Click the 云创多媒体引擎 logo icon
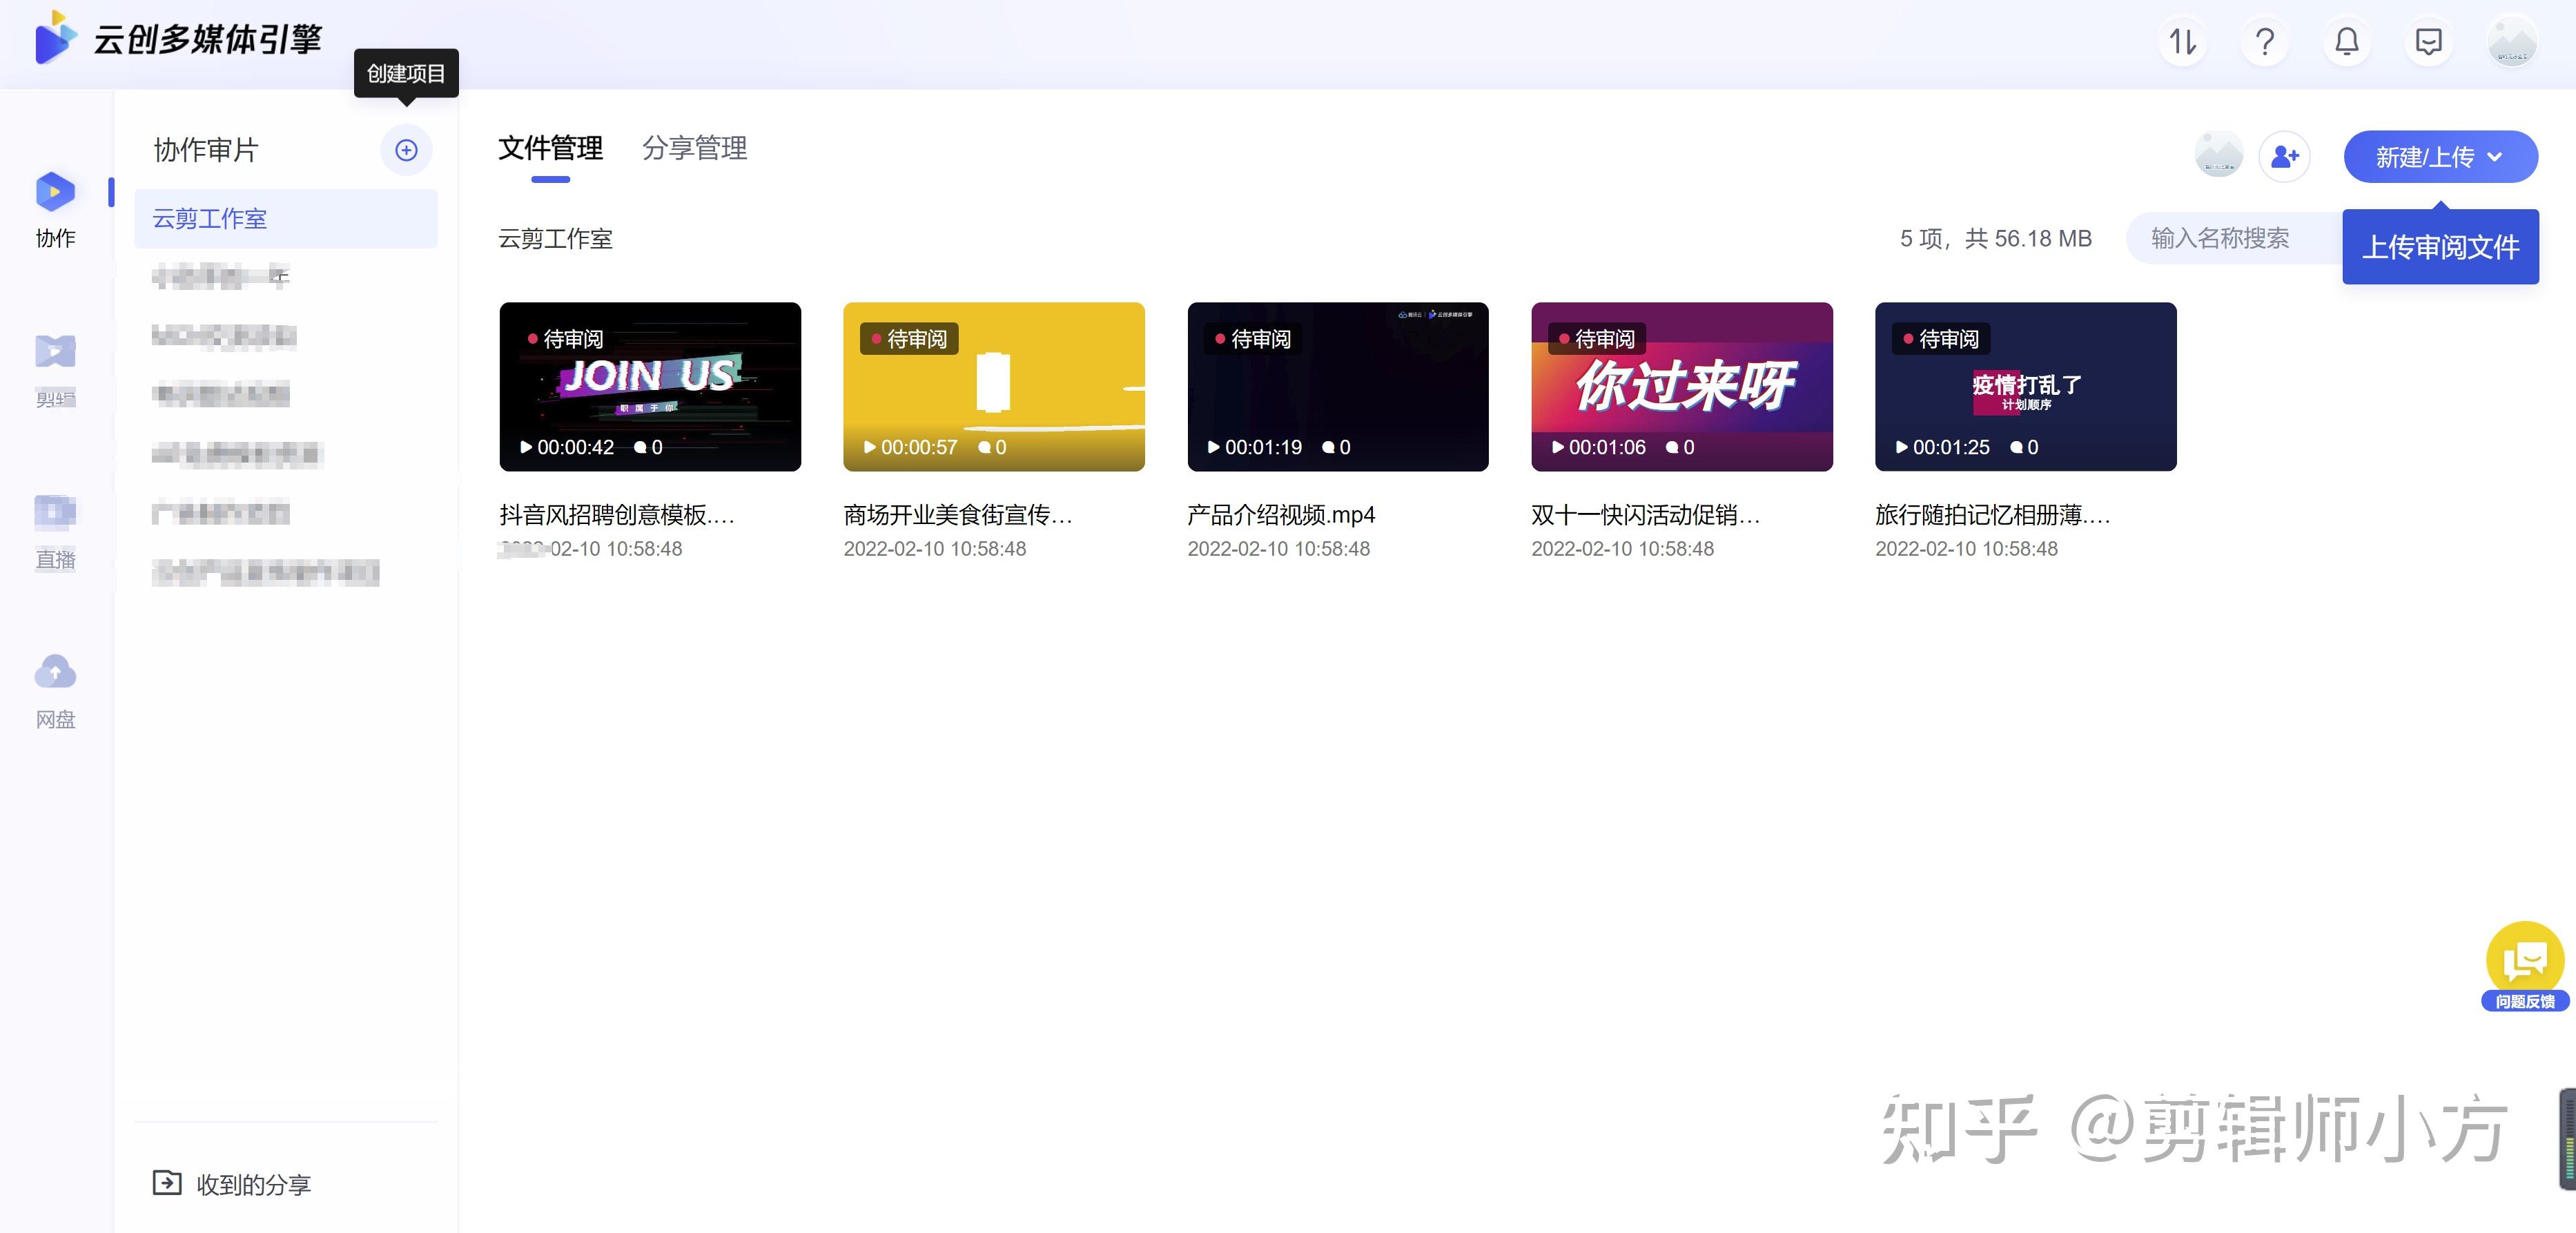The image size is (2576, 1233). coord(56,38)
